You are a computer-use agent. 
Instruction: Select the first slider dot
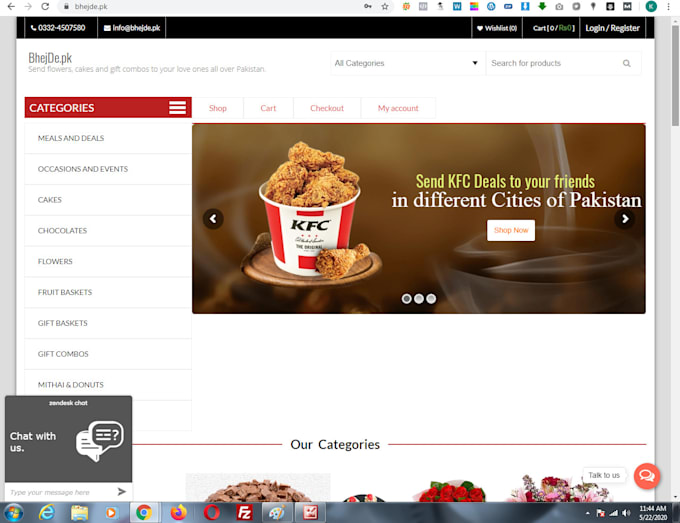tap(406, 298)
